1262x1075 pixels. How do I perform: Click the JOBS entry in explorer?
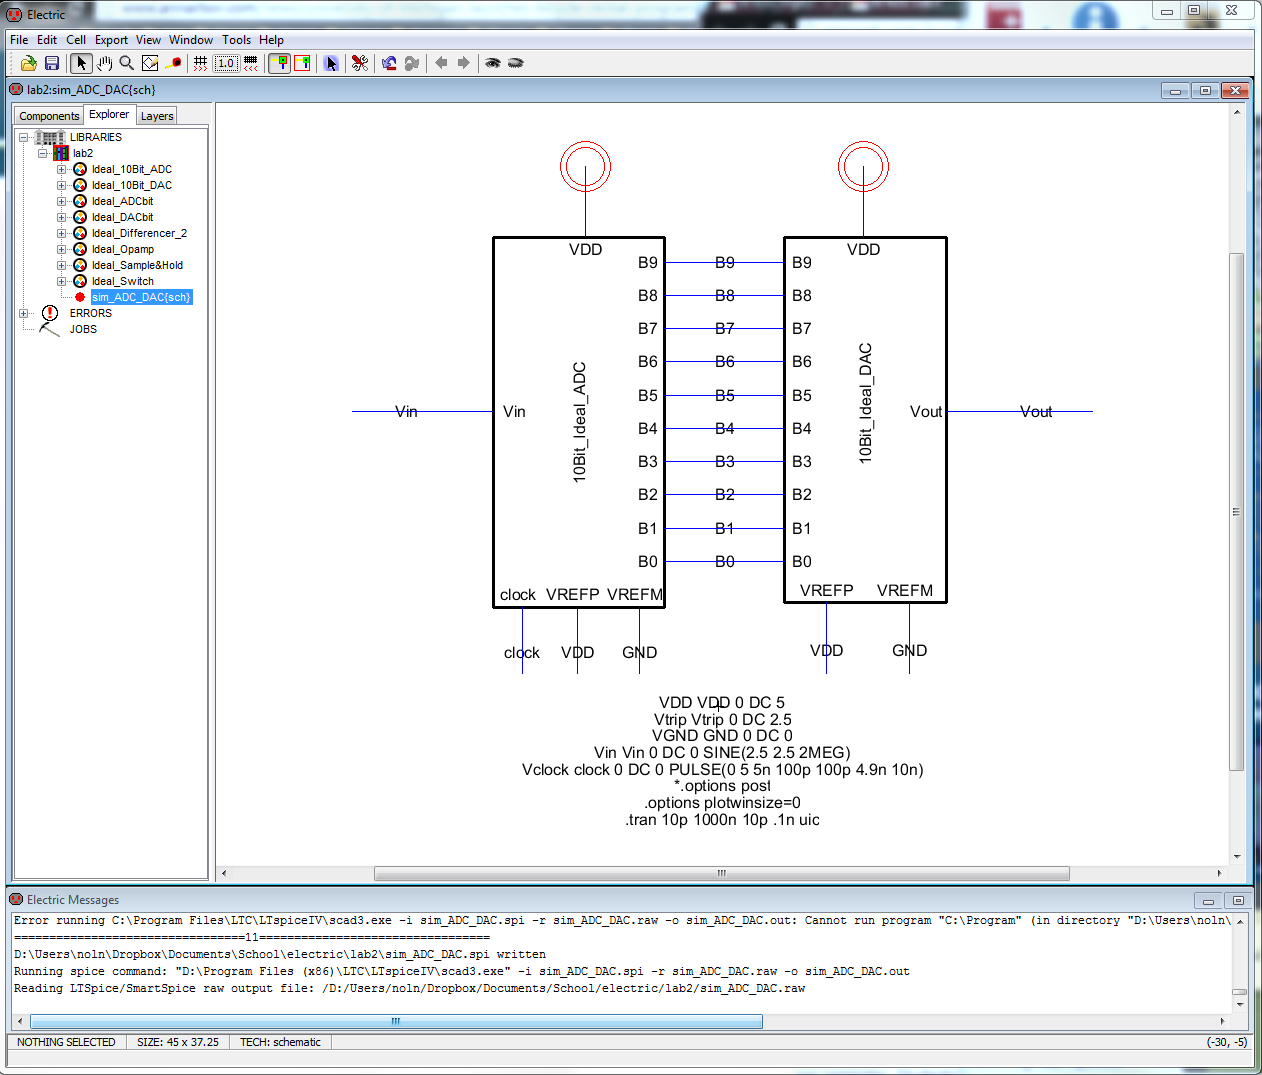coord(83,329)
